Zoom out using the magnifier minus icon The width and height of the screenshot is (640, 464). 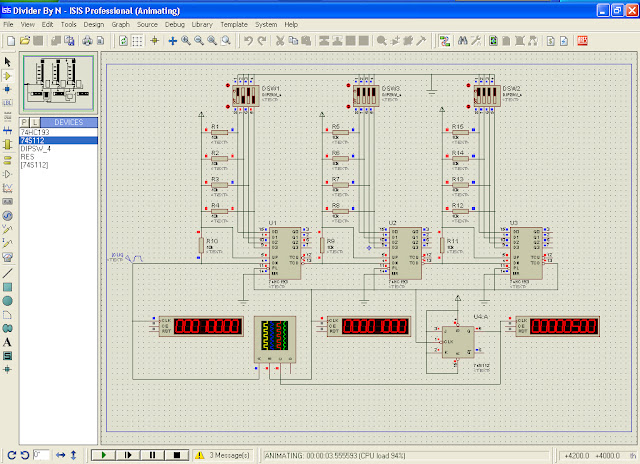[x=199, y=41]
